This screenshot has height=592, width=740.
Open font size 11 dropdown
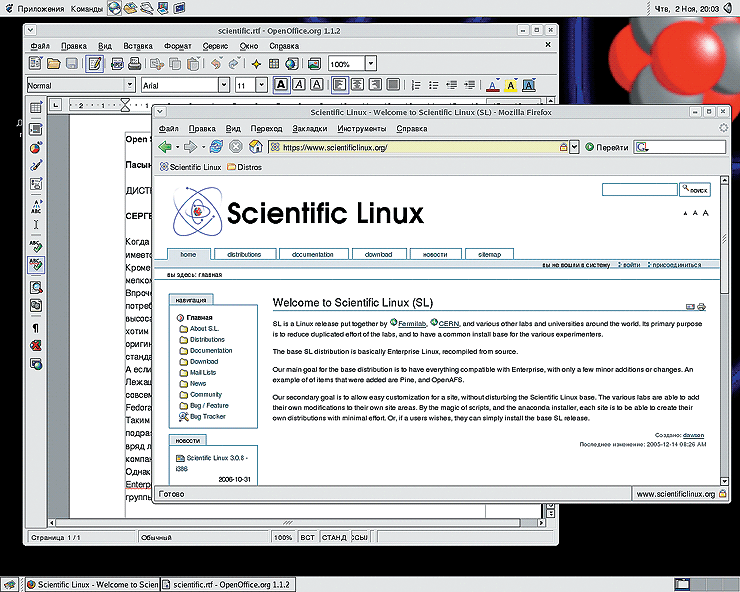[262, 85]
